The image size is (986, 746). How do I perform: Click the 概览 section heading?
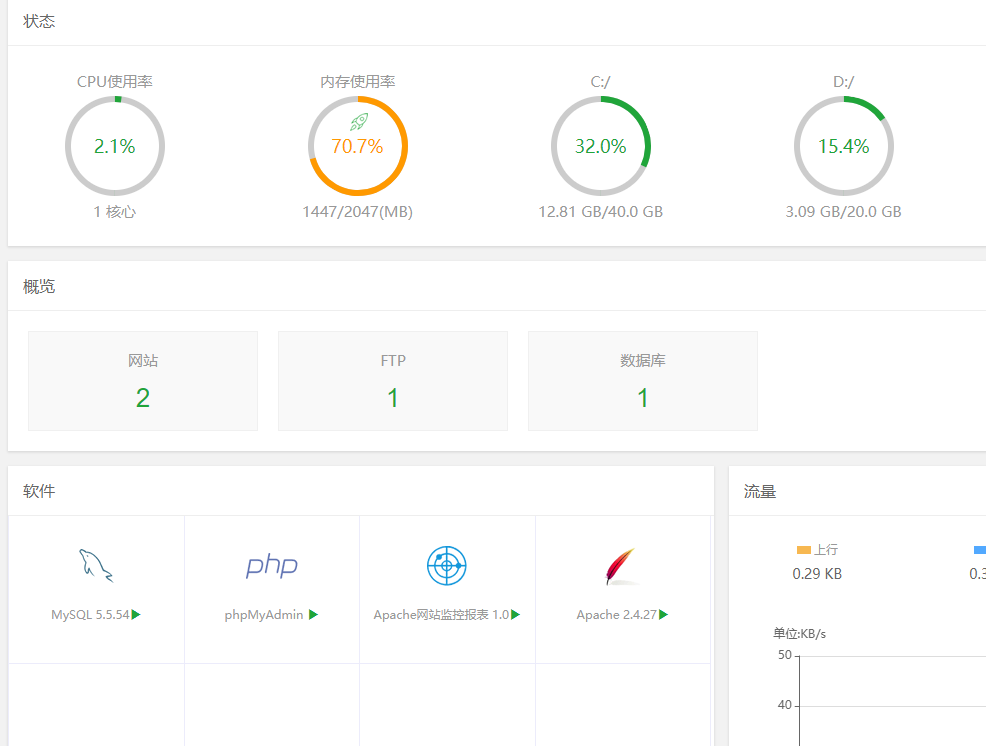pos(39,287)
